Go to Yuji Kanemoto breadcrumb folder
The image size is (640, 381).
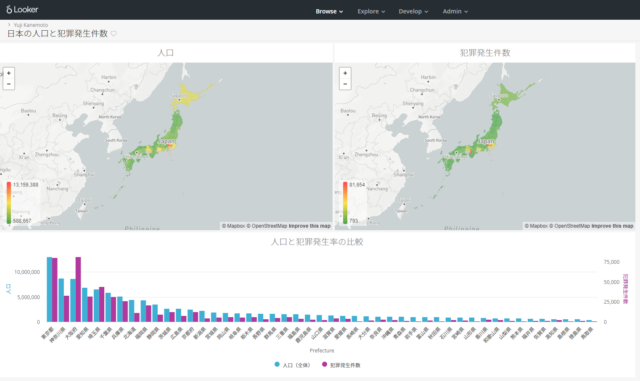click(31, 25)
